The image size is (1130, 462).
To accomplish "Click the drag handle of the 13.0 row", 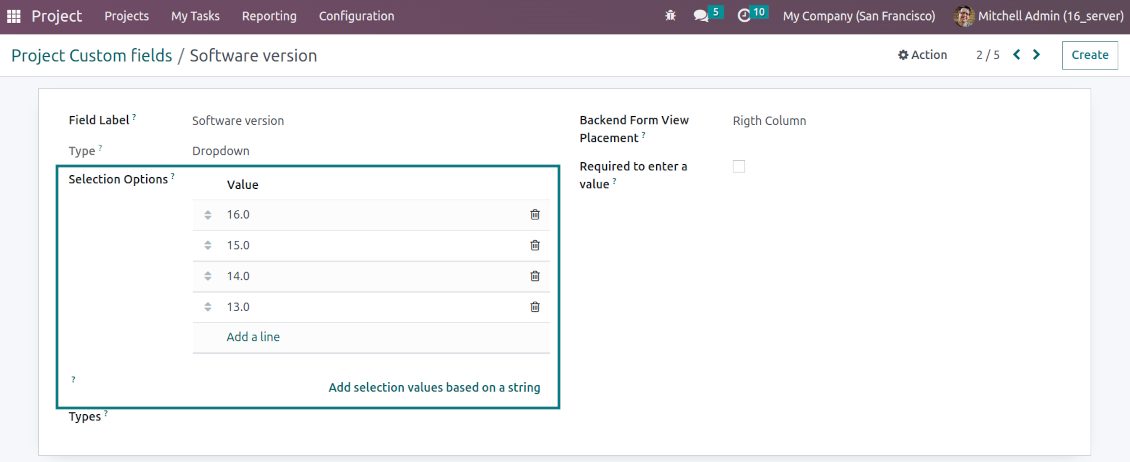I will pos(208,308).
